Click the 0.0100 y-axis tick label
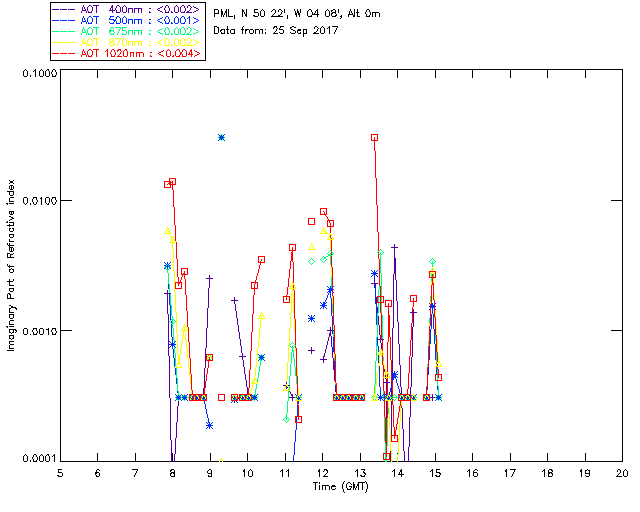The width and height of the screenshot is (640, 512). (x=38, y=202)
